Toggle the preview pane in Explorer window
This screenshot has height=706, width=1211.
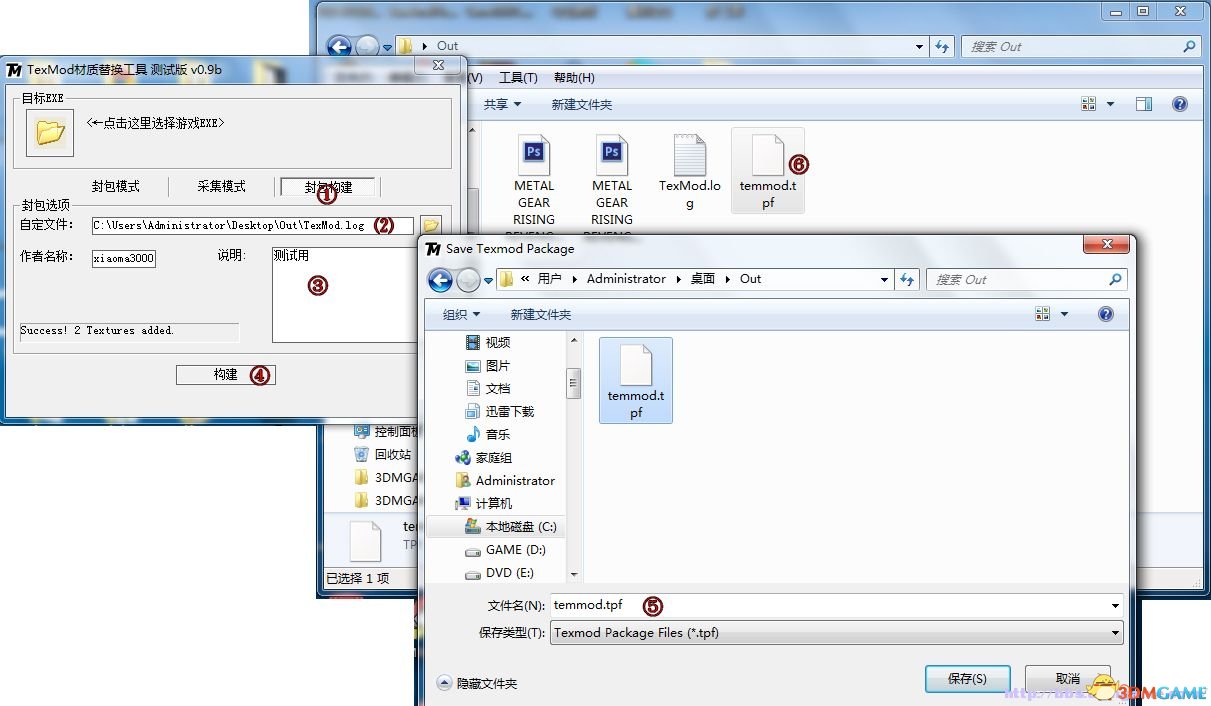pos(1144,104)
